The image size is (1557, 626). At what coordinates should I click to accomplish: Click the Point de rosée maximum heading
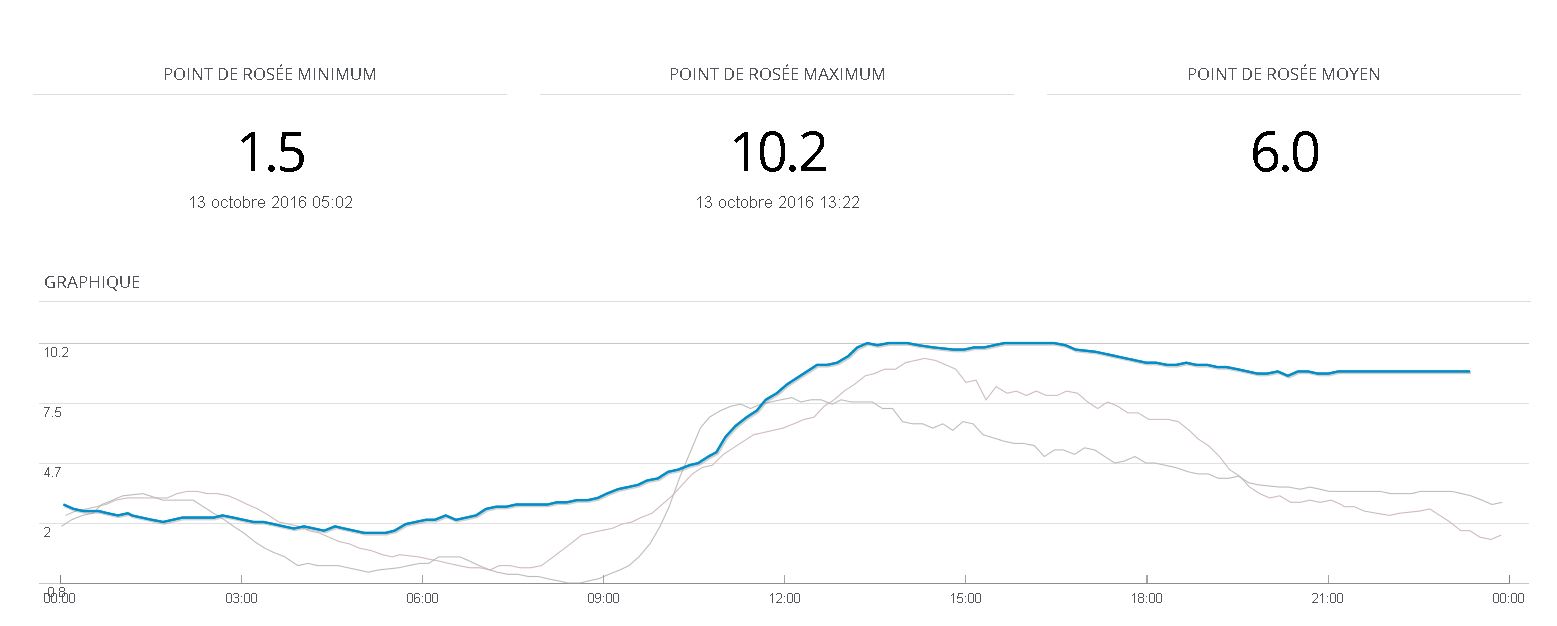click(x=777, y=74)
